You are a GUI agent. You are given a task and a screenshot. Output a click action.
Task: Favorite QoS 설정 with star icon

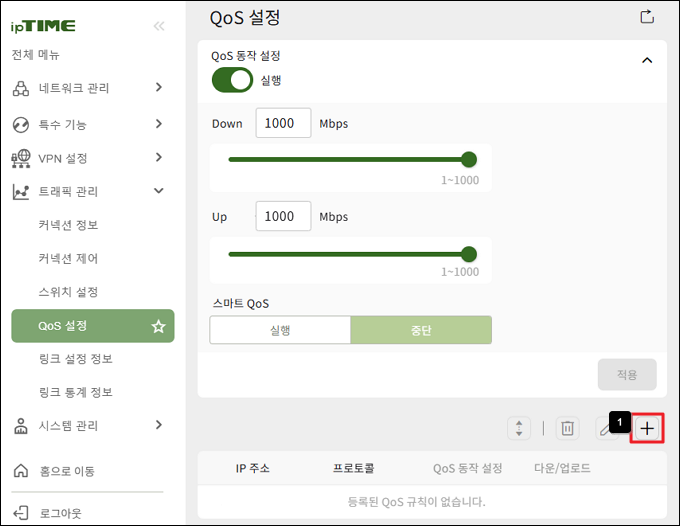coord(158,326)
